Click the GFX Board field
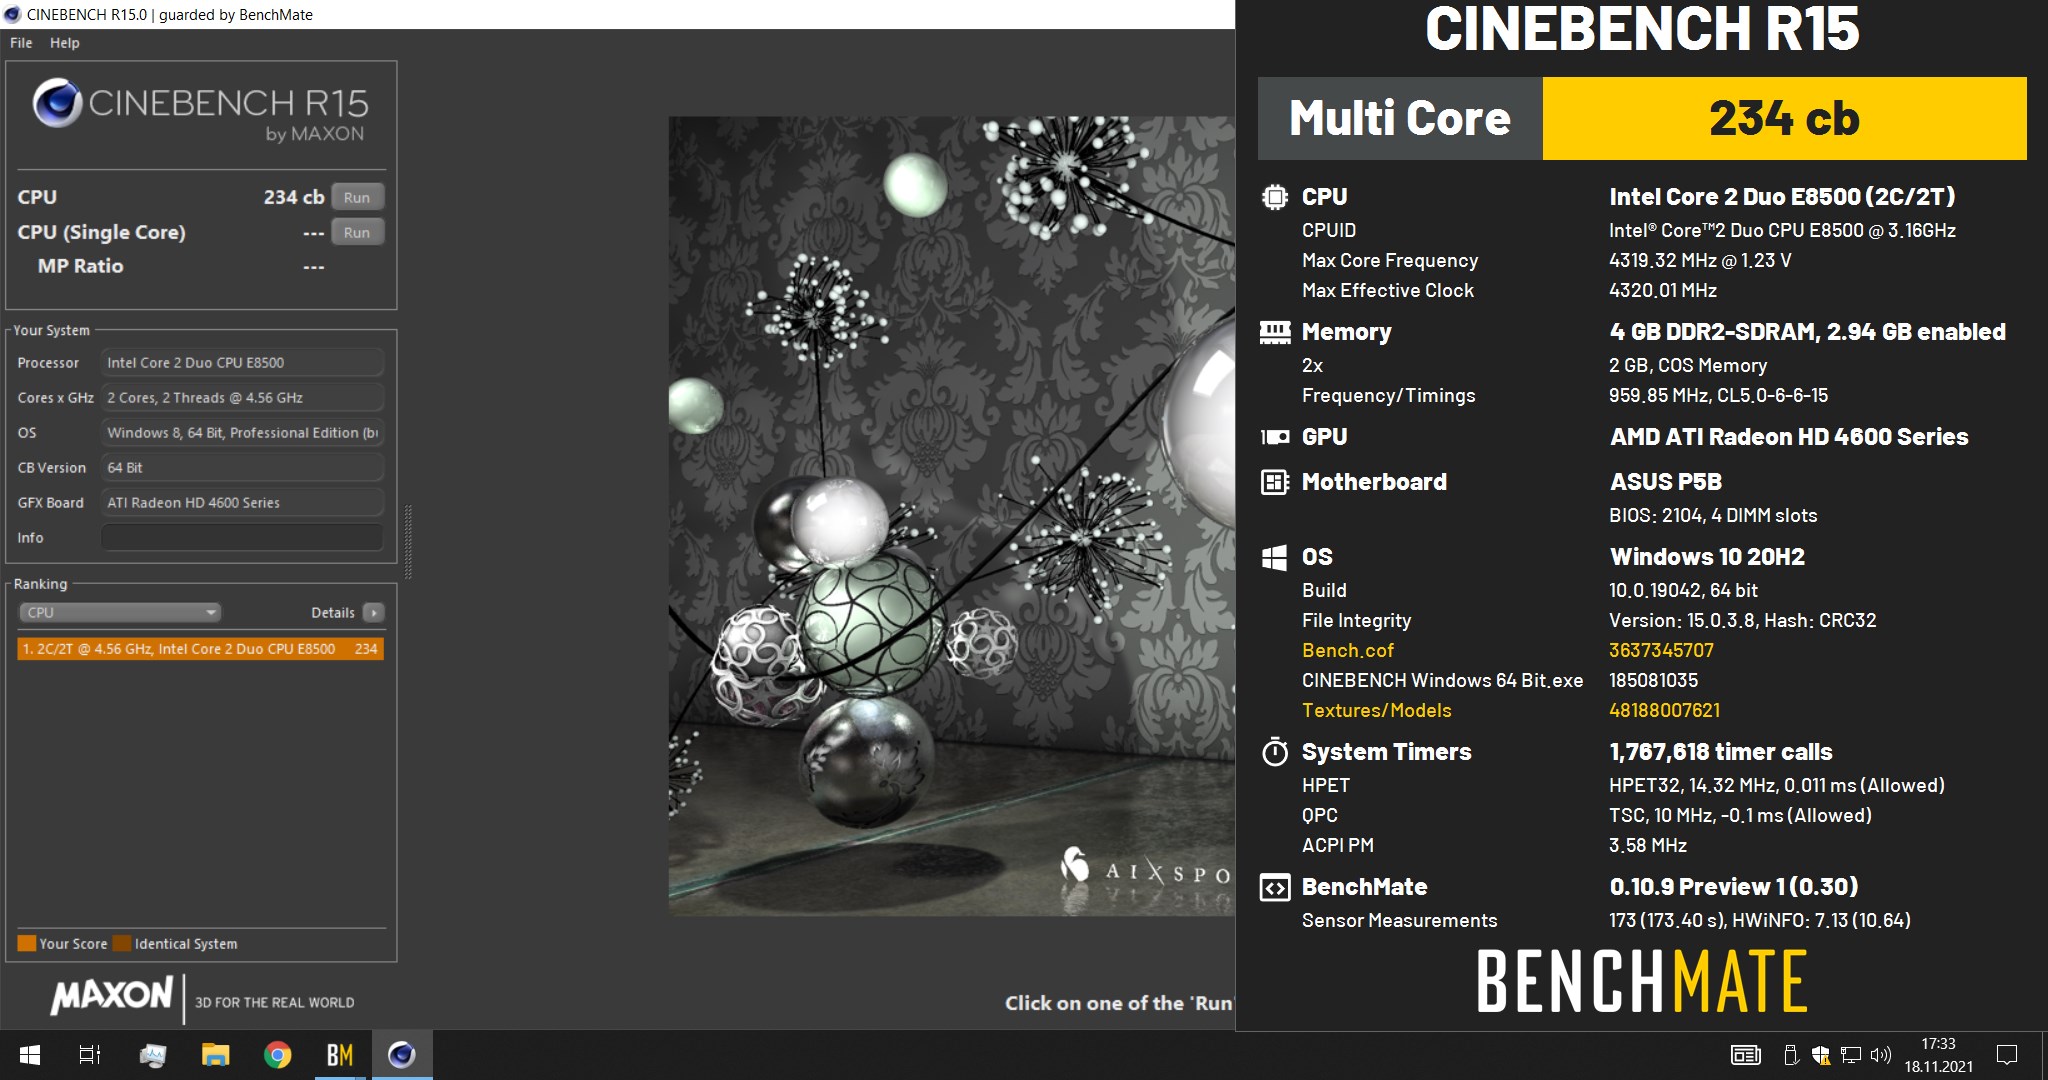Image resolution: width=2048 pixels, height=1080 pixels. (x=242, y=503)
